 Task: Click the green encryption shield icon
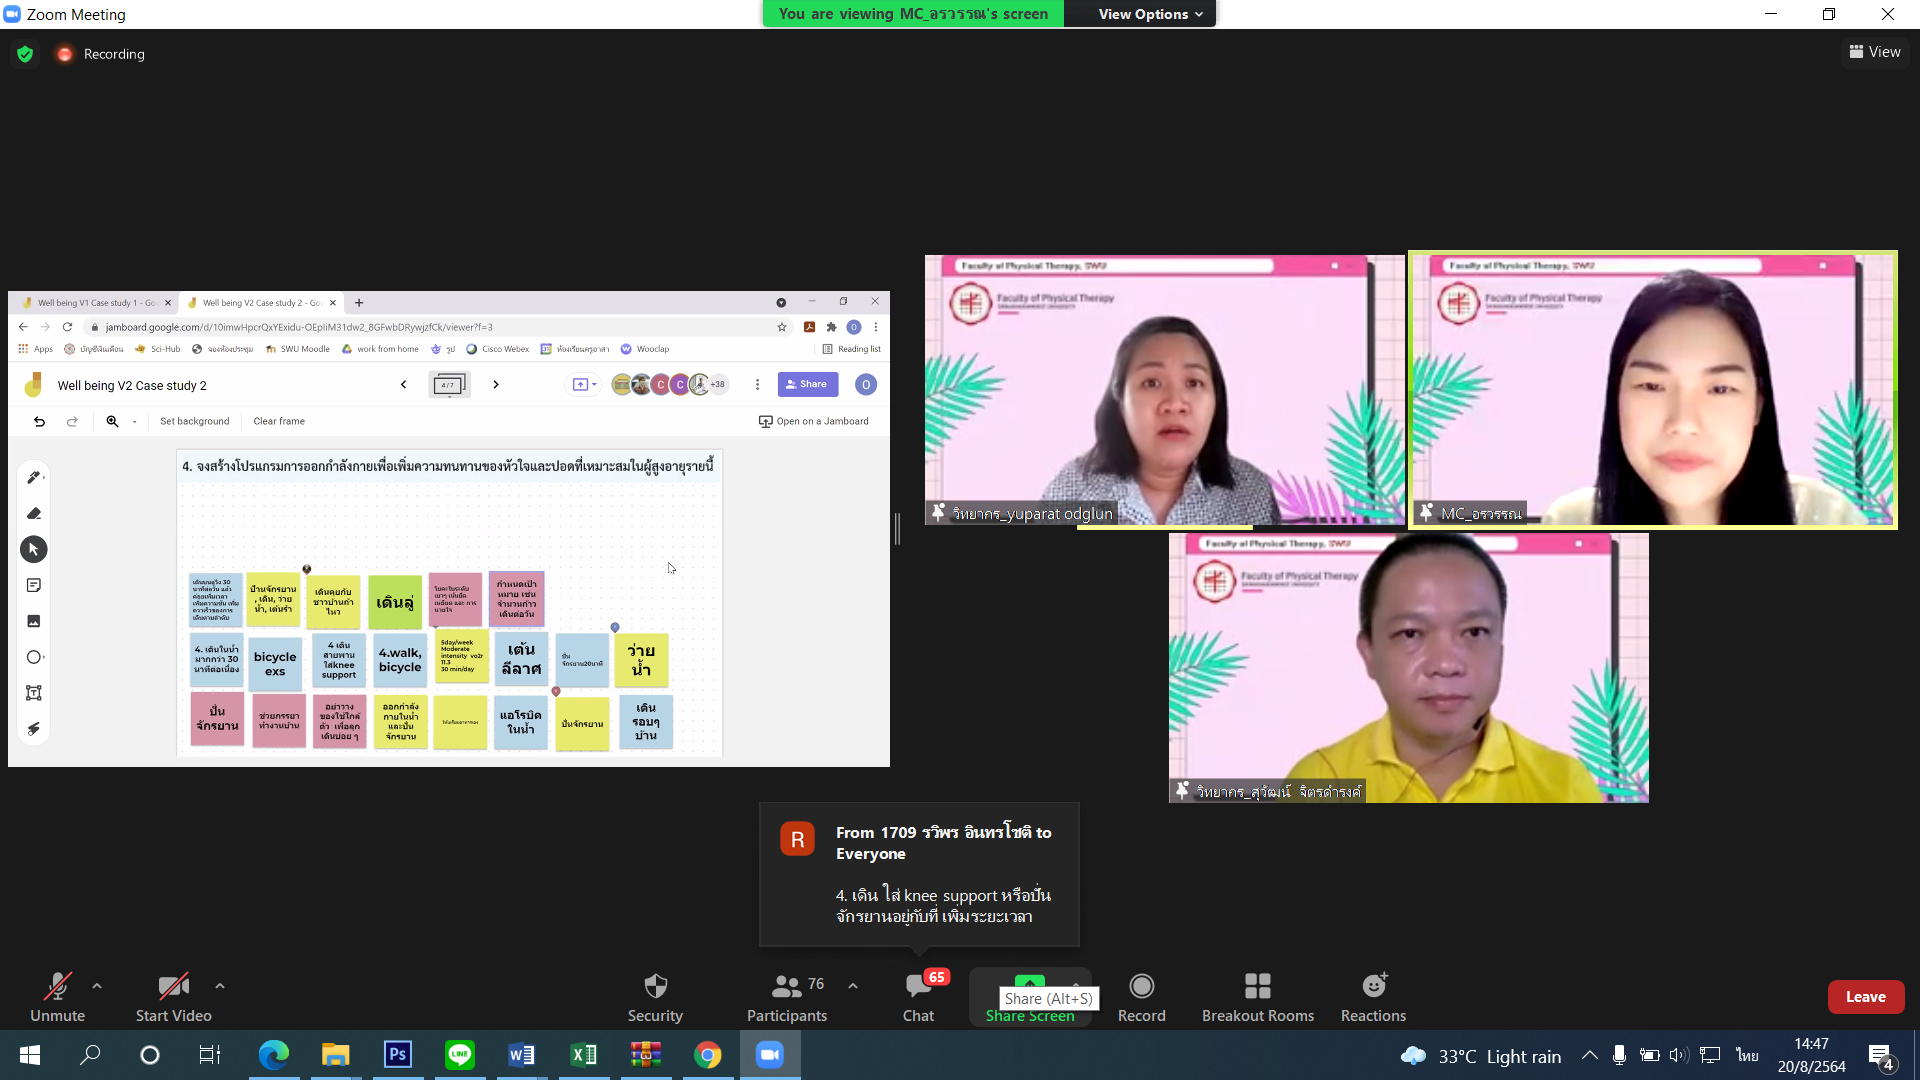[25, 54]
